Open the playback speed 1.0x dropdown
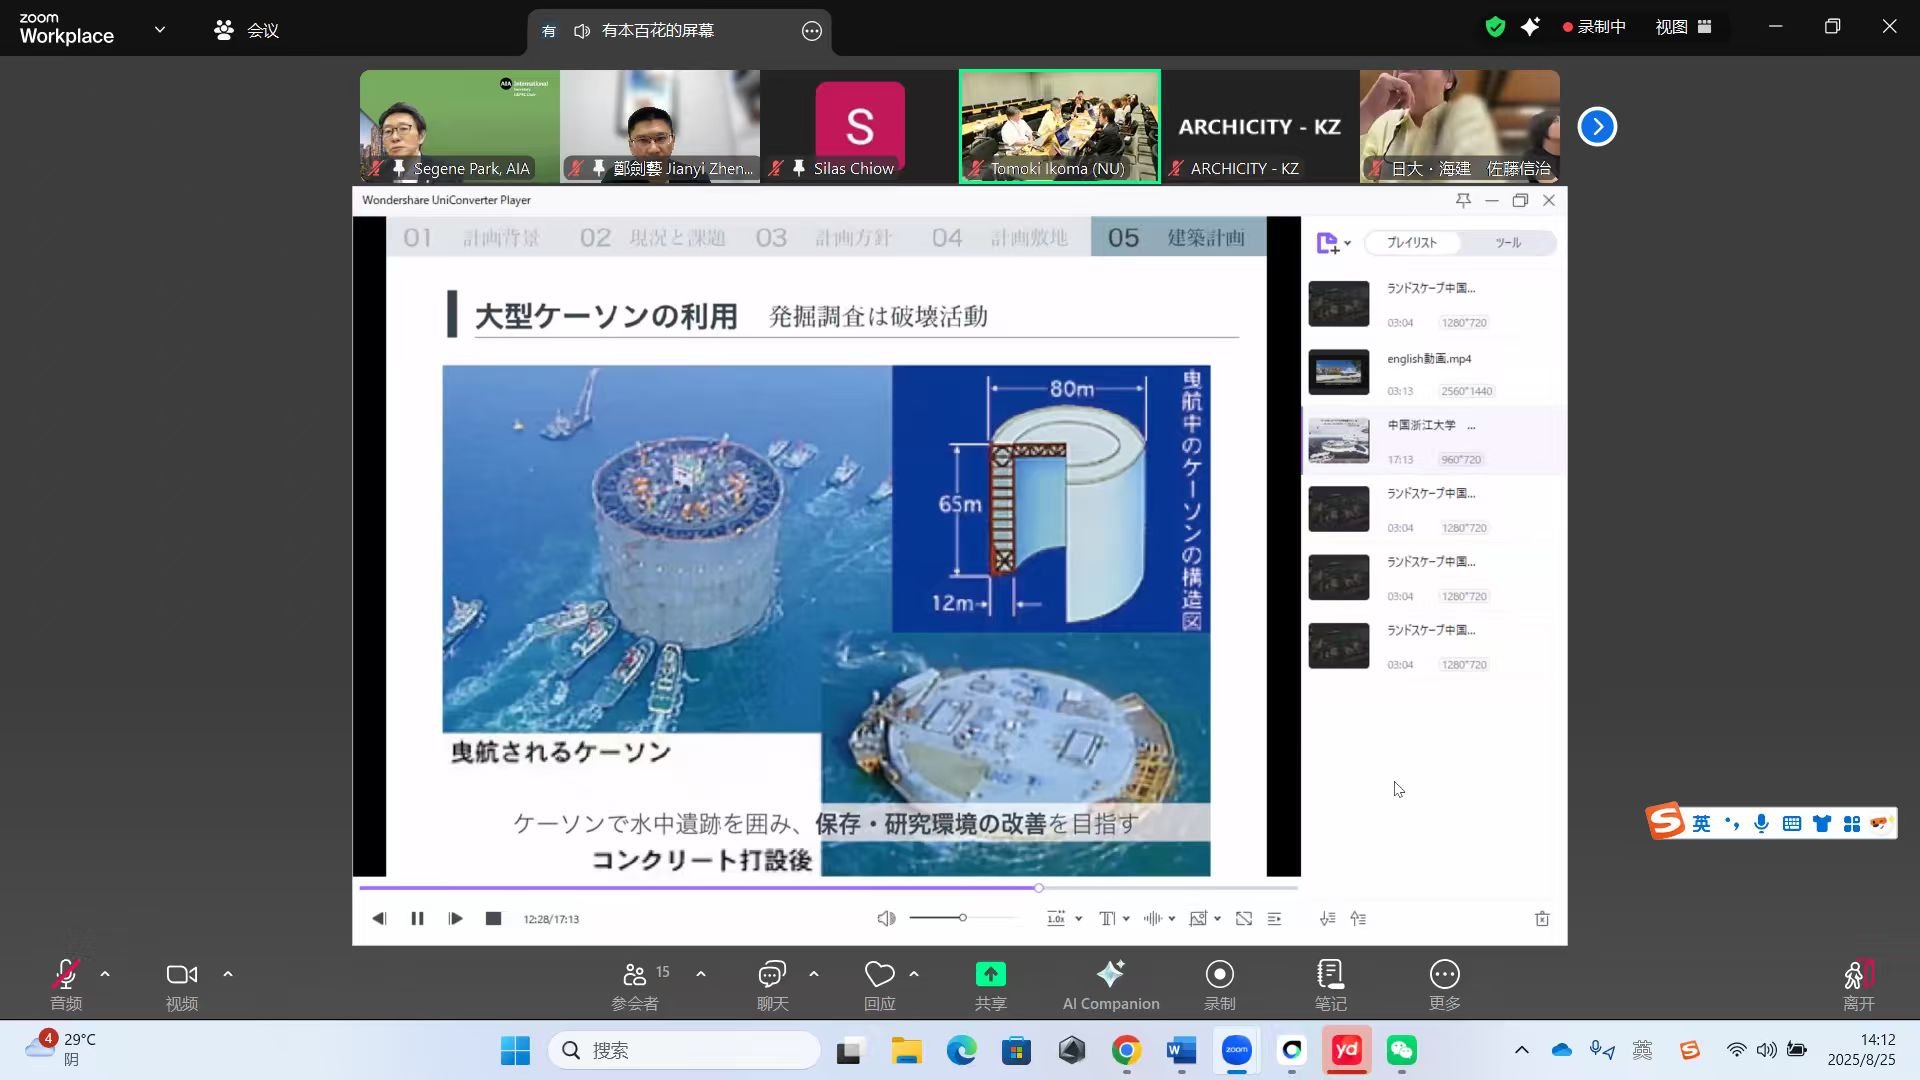Viewport: 1920px width, 1080px height. tap(1078, 918)
